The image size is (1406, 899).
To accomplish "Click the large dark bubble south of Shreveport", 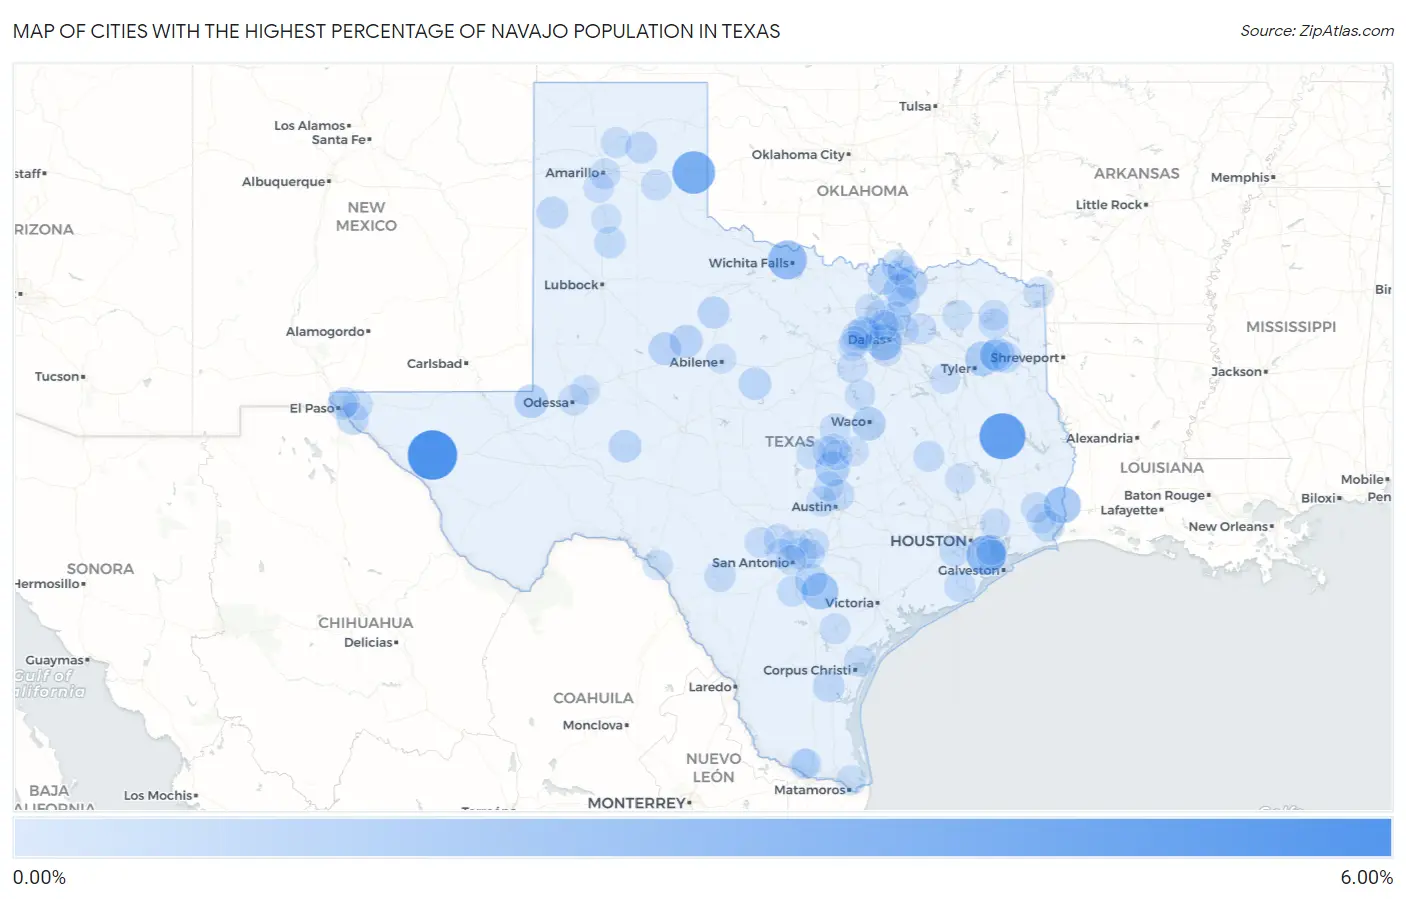I will coord(1002,436).
